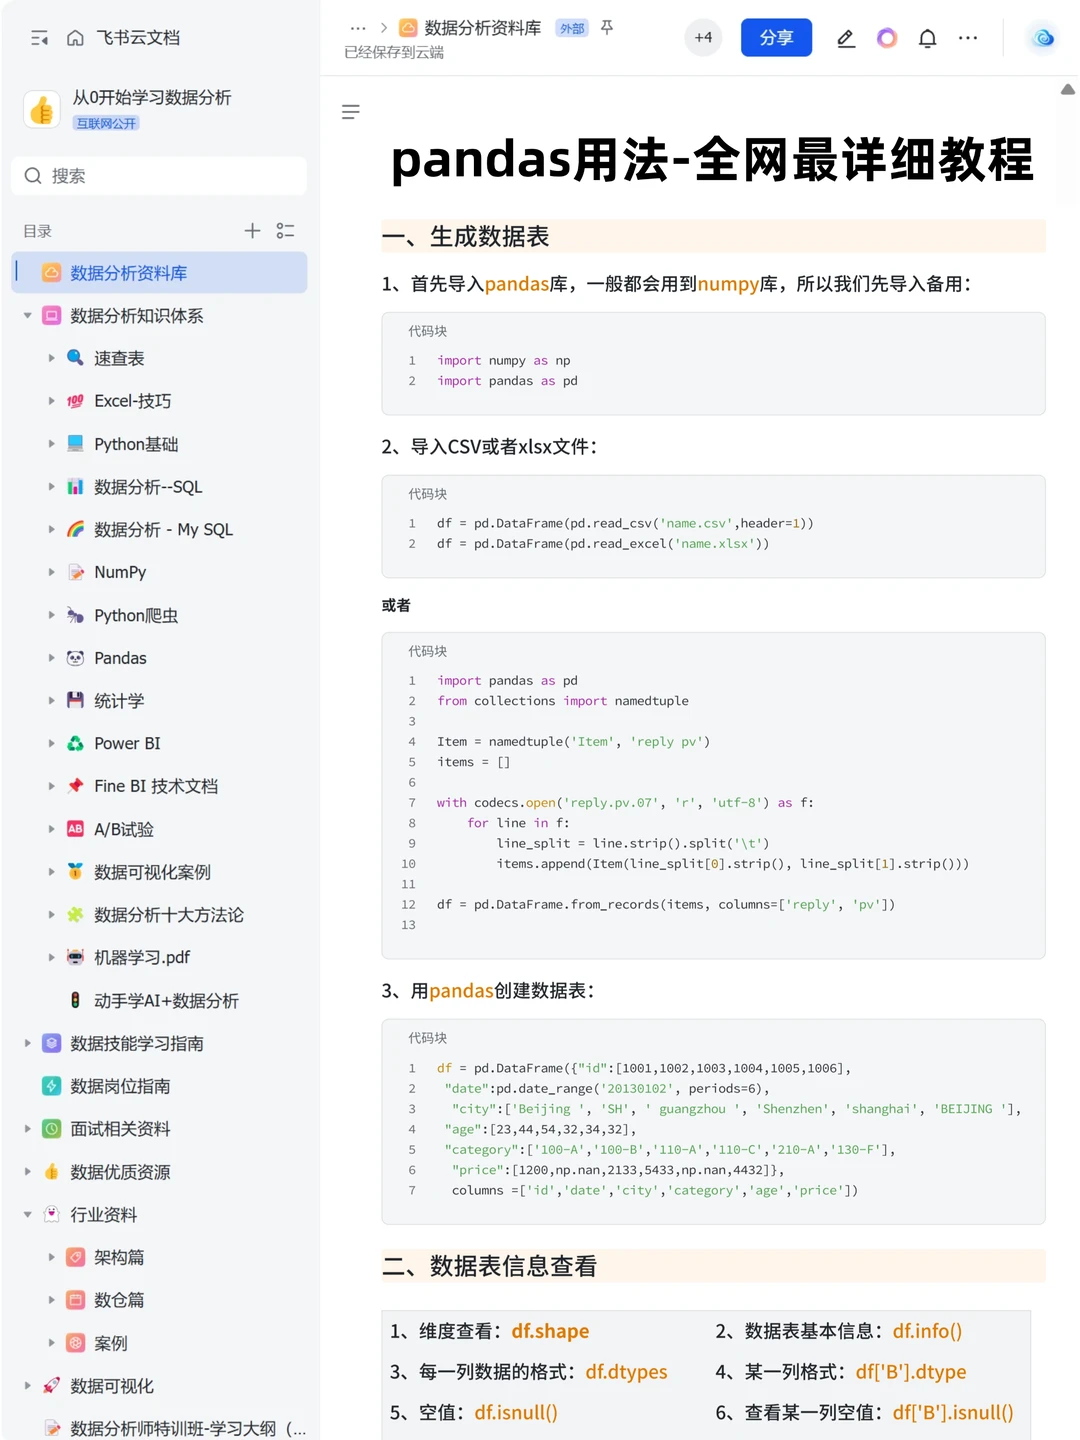
Task: Toggle the AI assistant bubble at top right
Action: click(1043, 38)
